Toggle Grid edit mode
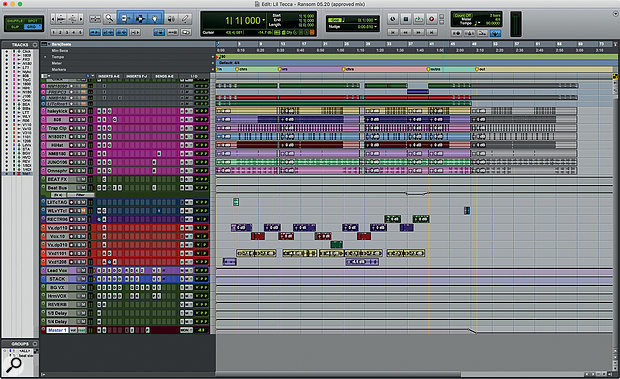The image size is (620, 379). tap(32, 27)
